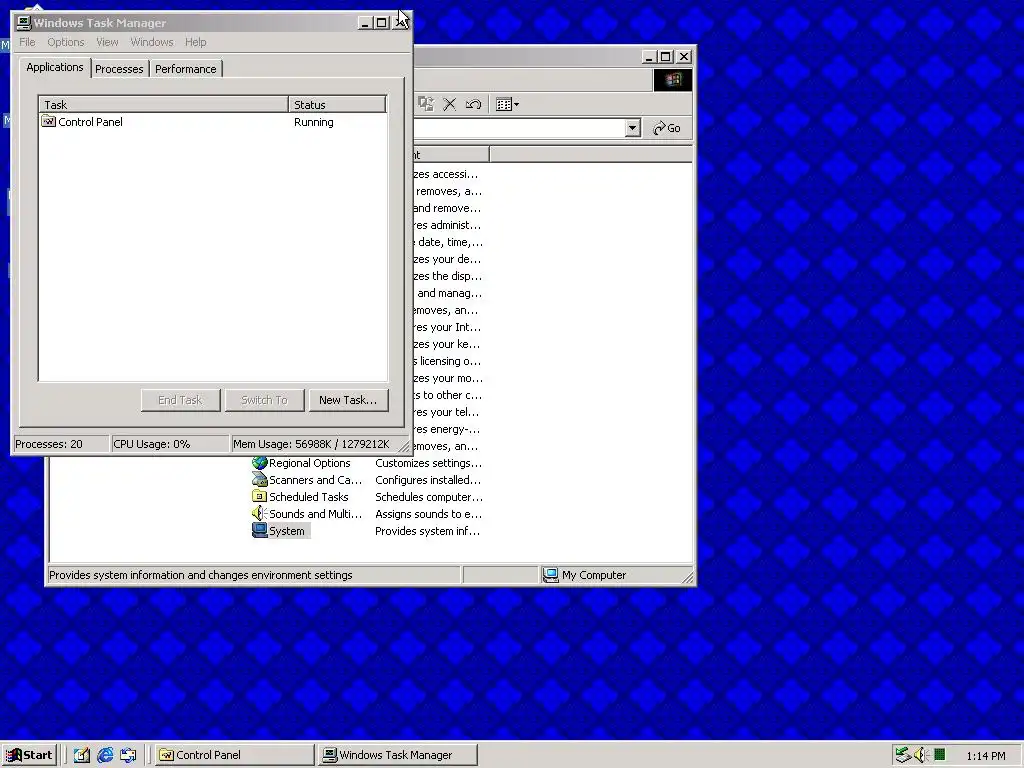Click the End Task button
Image resolution: width=1024 pixels, height=768 pixels.
[x=180, y=400]
